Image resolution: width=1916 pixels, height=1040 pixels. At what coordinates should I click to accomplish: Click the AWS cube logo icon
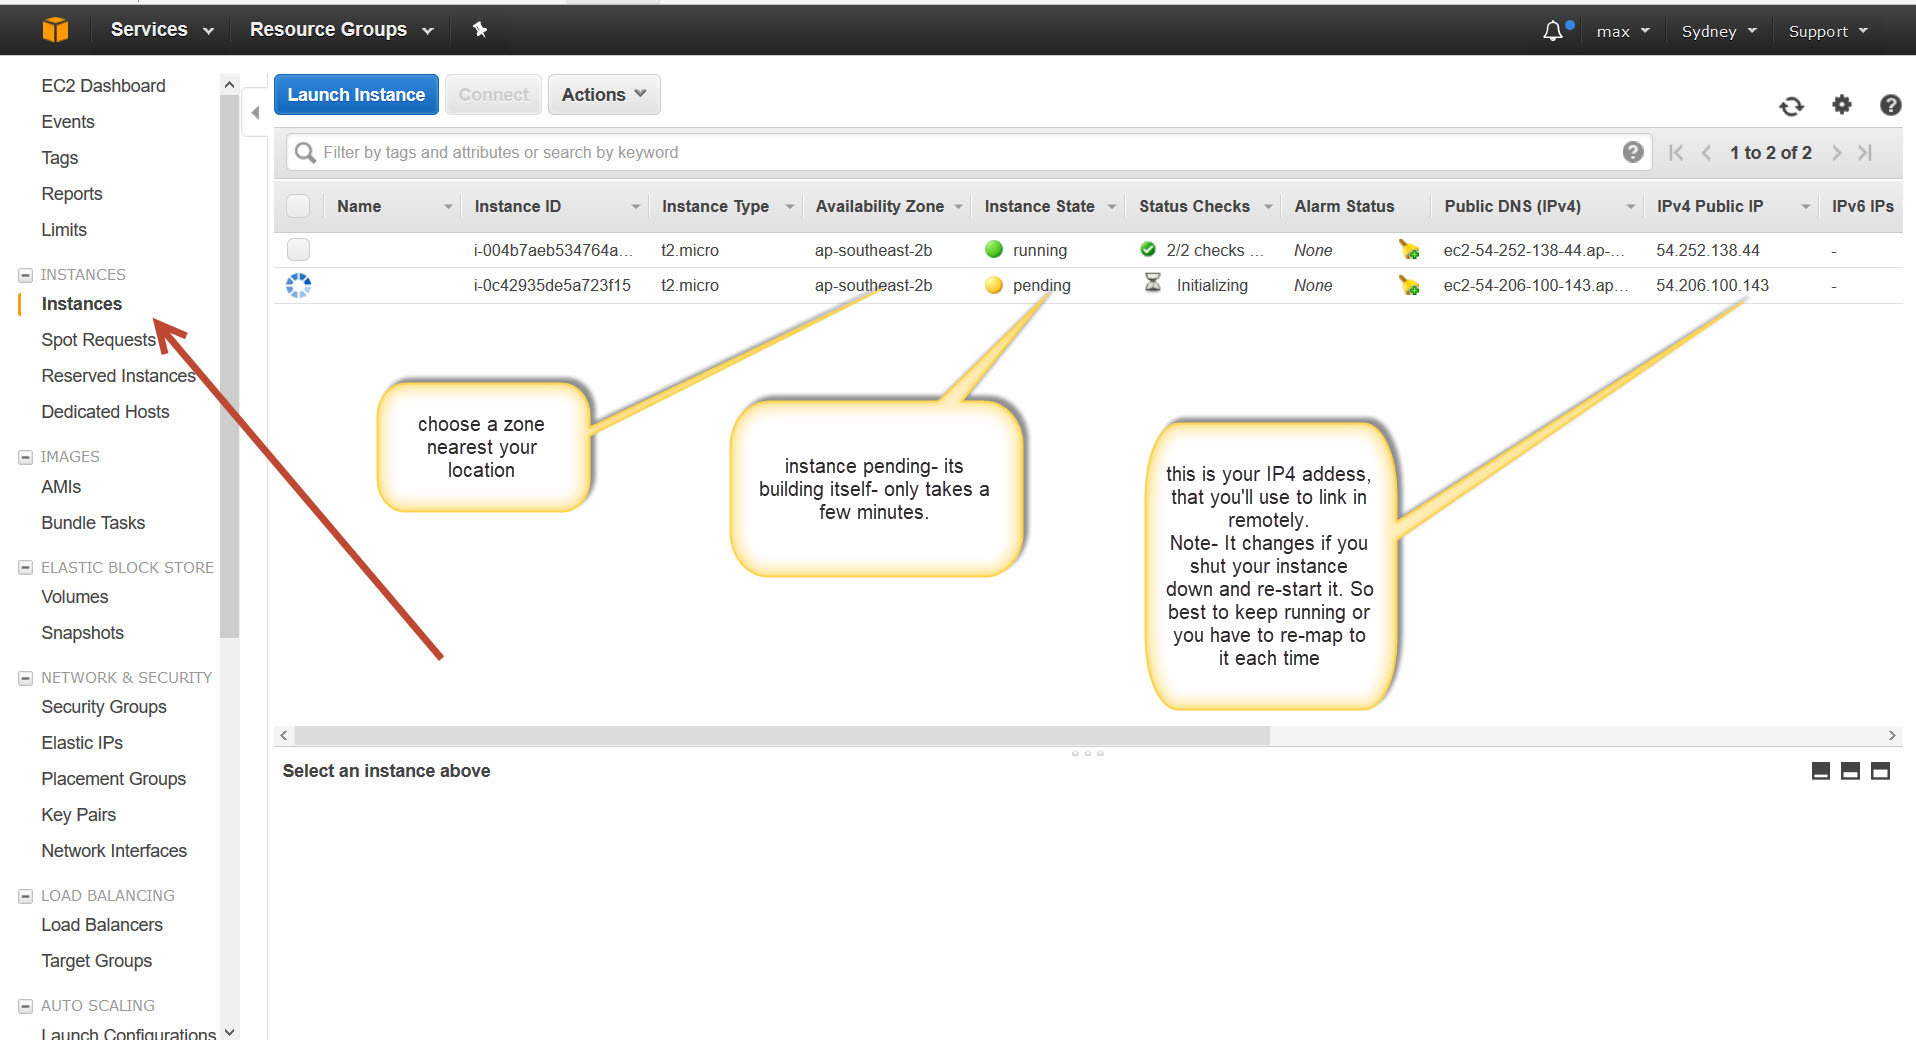pos(56,30)
